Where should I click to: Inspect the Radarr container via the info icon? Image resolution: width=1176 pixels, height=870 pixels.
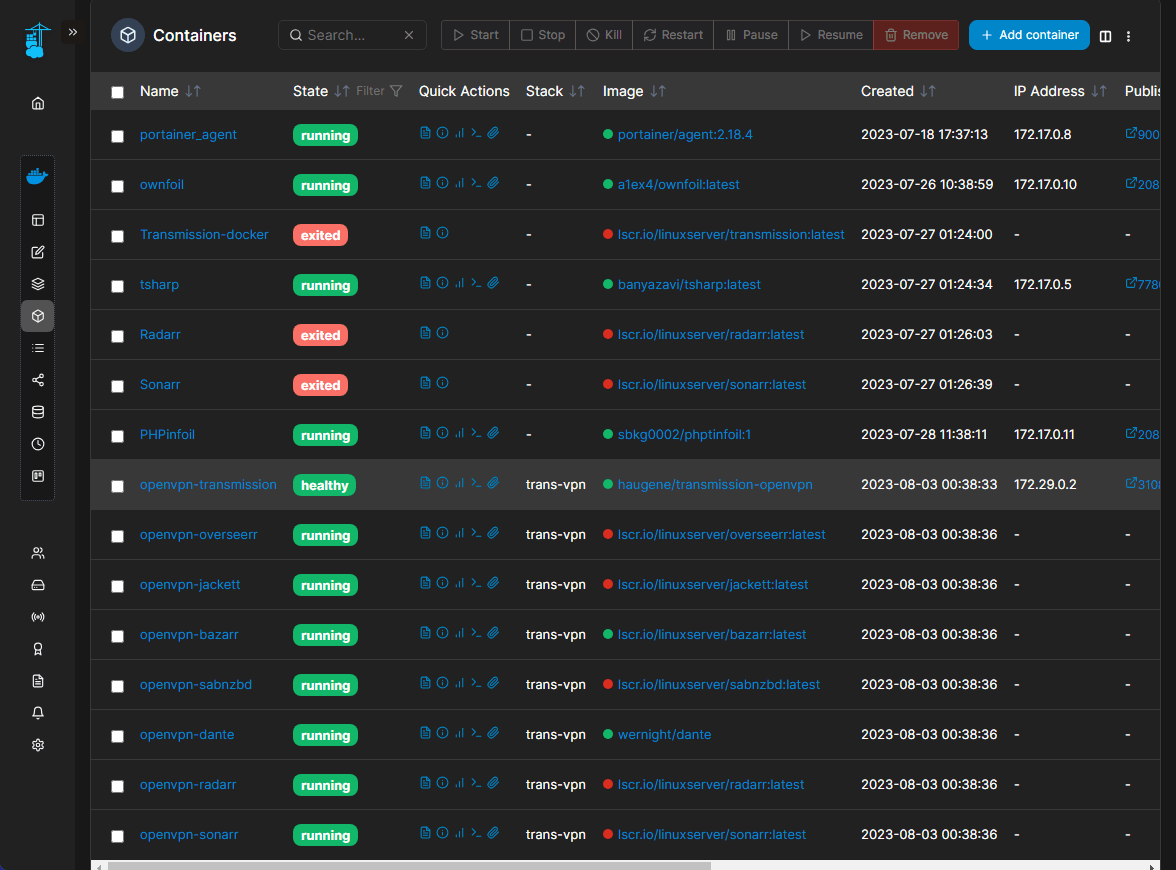pyautogui.click(x=442, y=333)
